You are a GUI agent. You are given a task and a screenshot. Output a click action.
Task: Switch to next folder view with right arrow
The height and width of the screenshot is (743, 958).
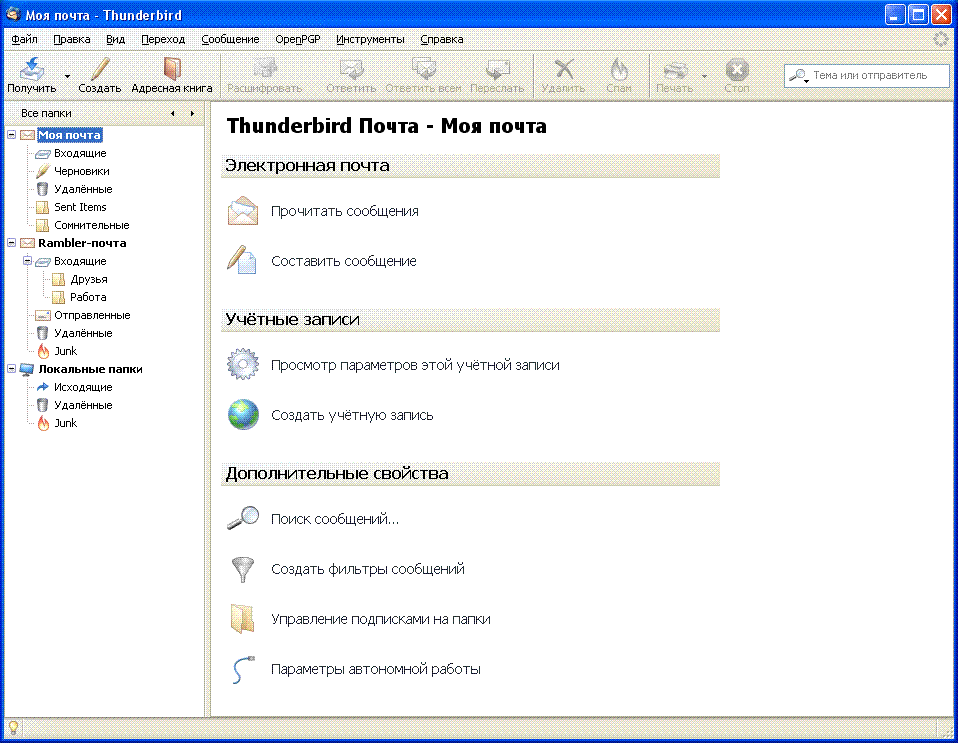point(192,113)
